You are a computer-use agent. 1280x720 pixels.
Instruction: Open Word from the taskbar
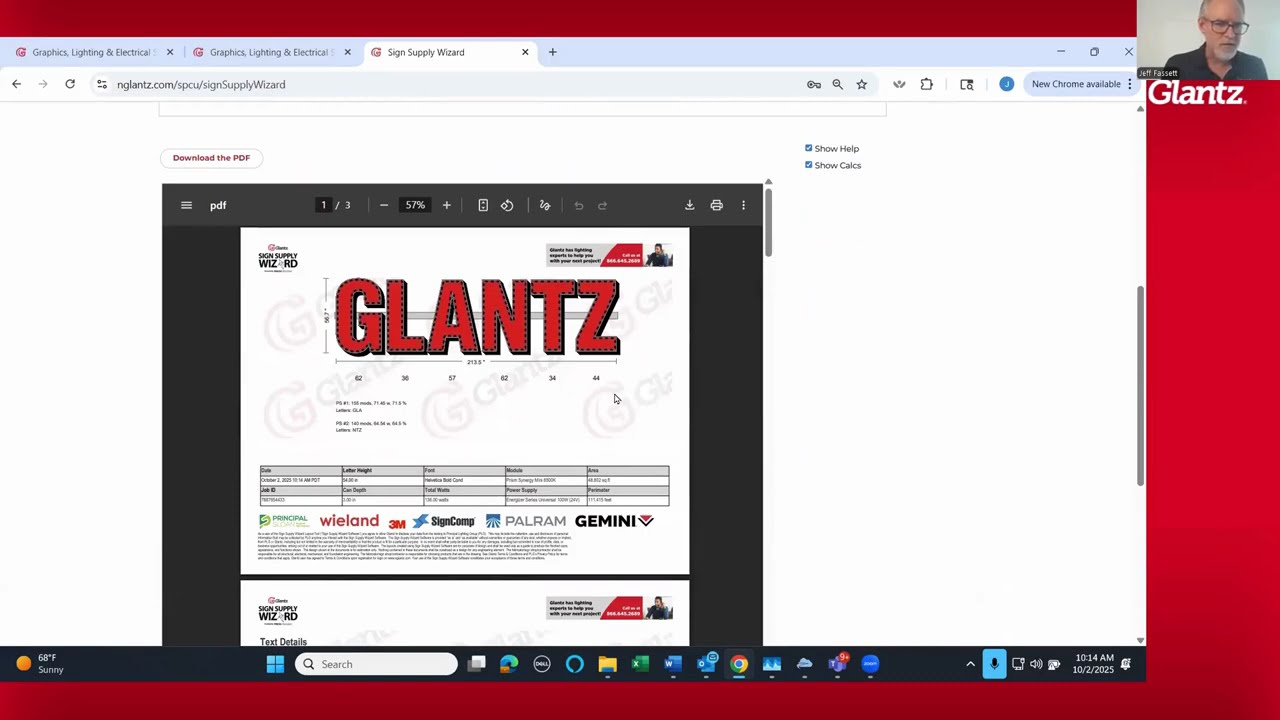tap(673, 664)
